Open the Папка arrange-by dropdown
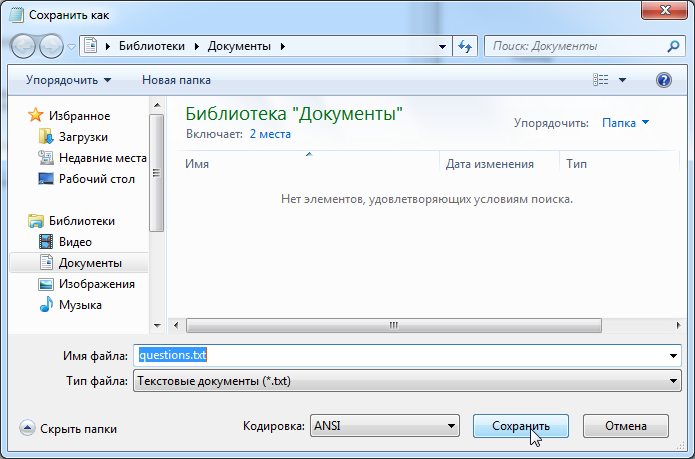Viewport: 695px width, 459px height. [625, 123]
